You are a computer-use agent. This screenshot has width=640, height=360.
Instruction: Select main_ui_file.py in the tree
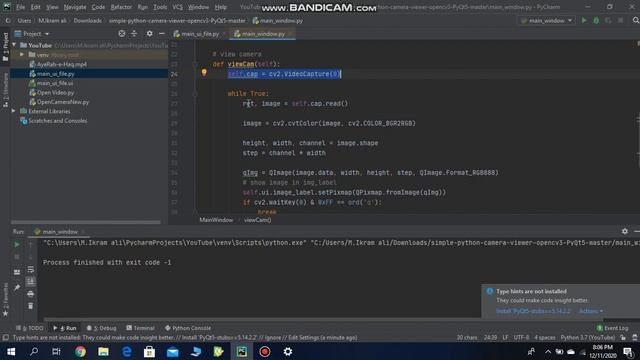tap(56, 74)
